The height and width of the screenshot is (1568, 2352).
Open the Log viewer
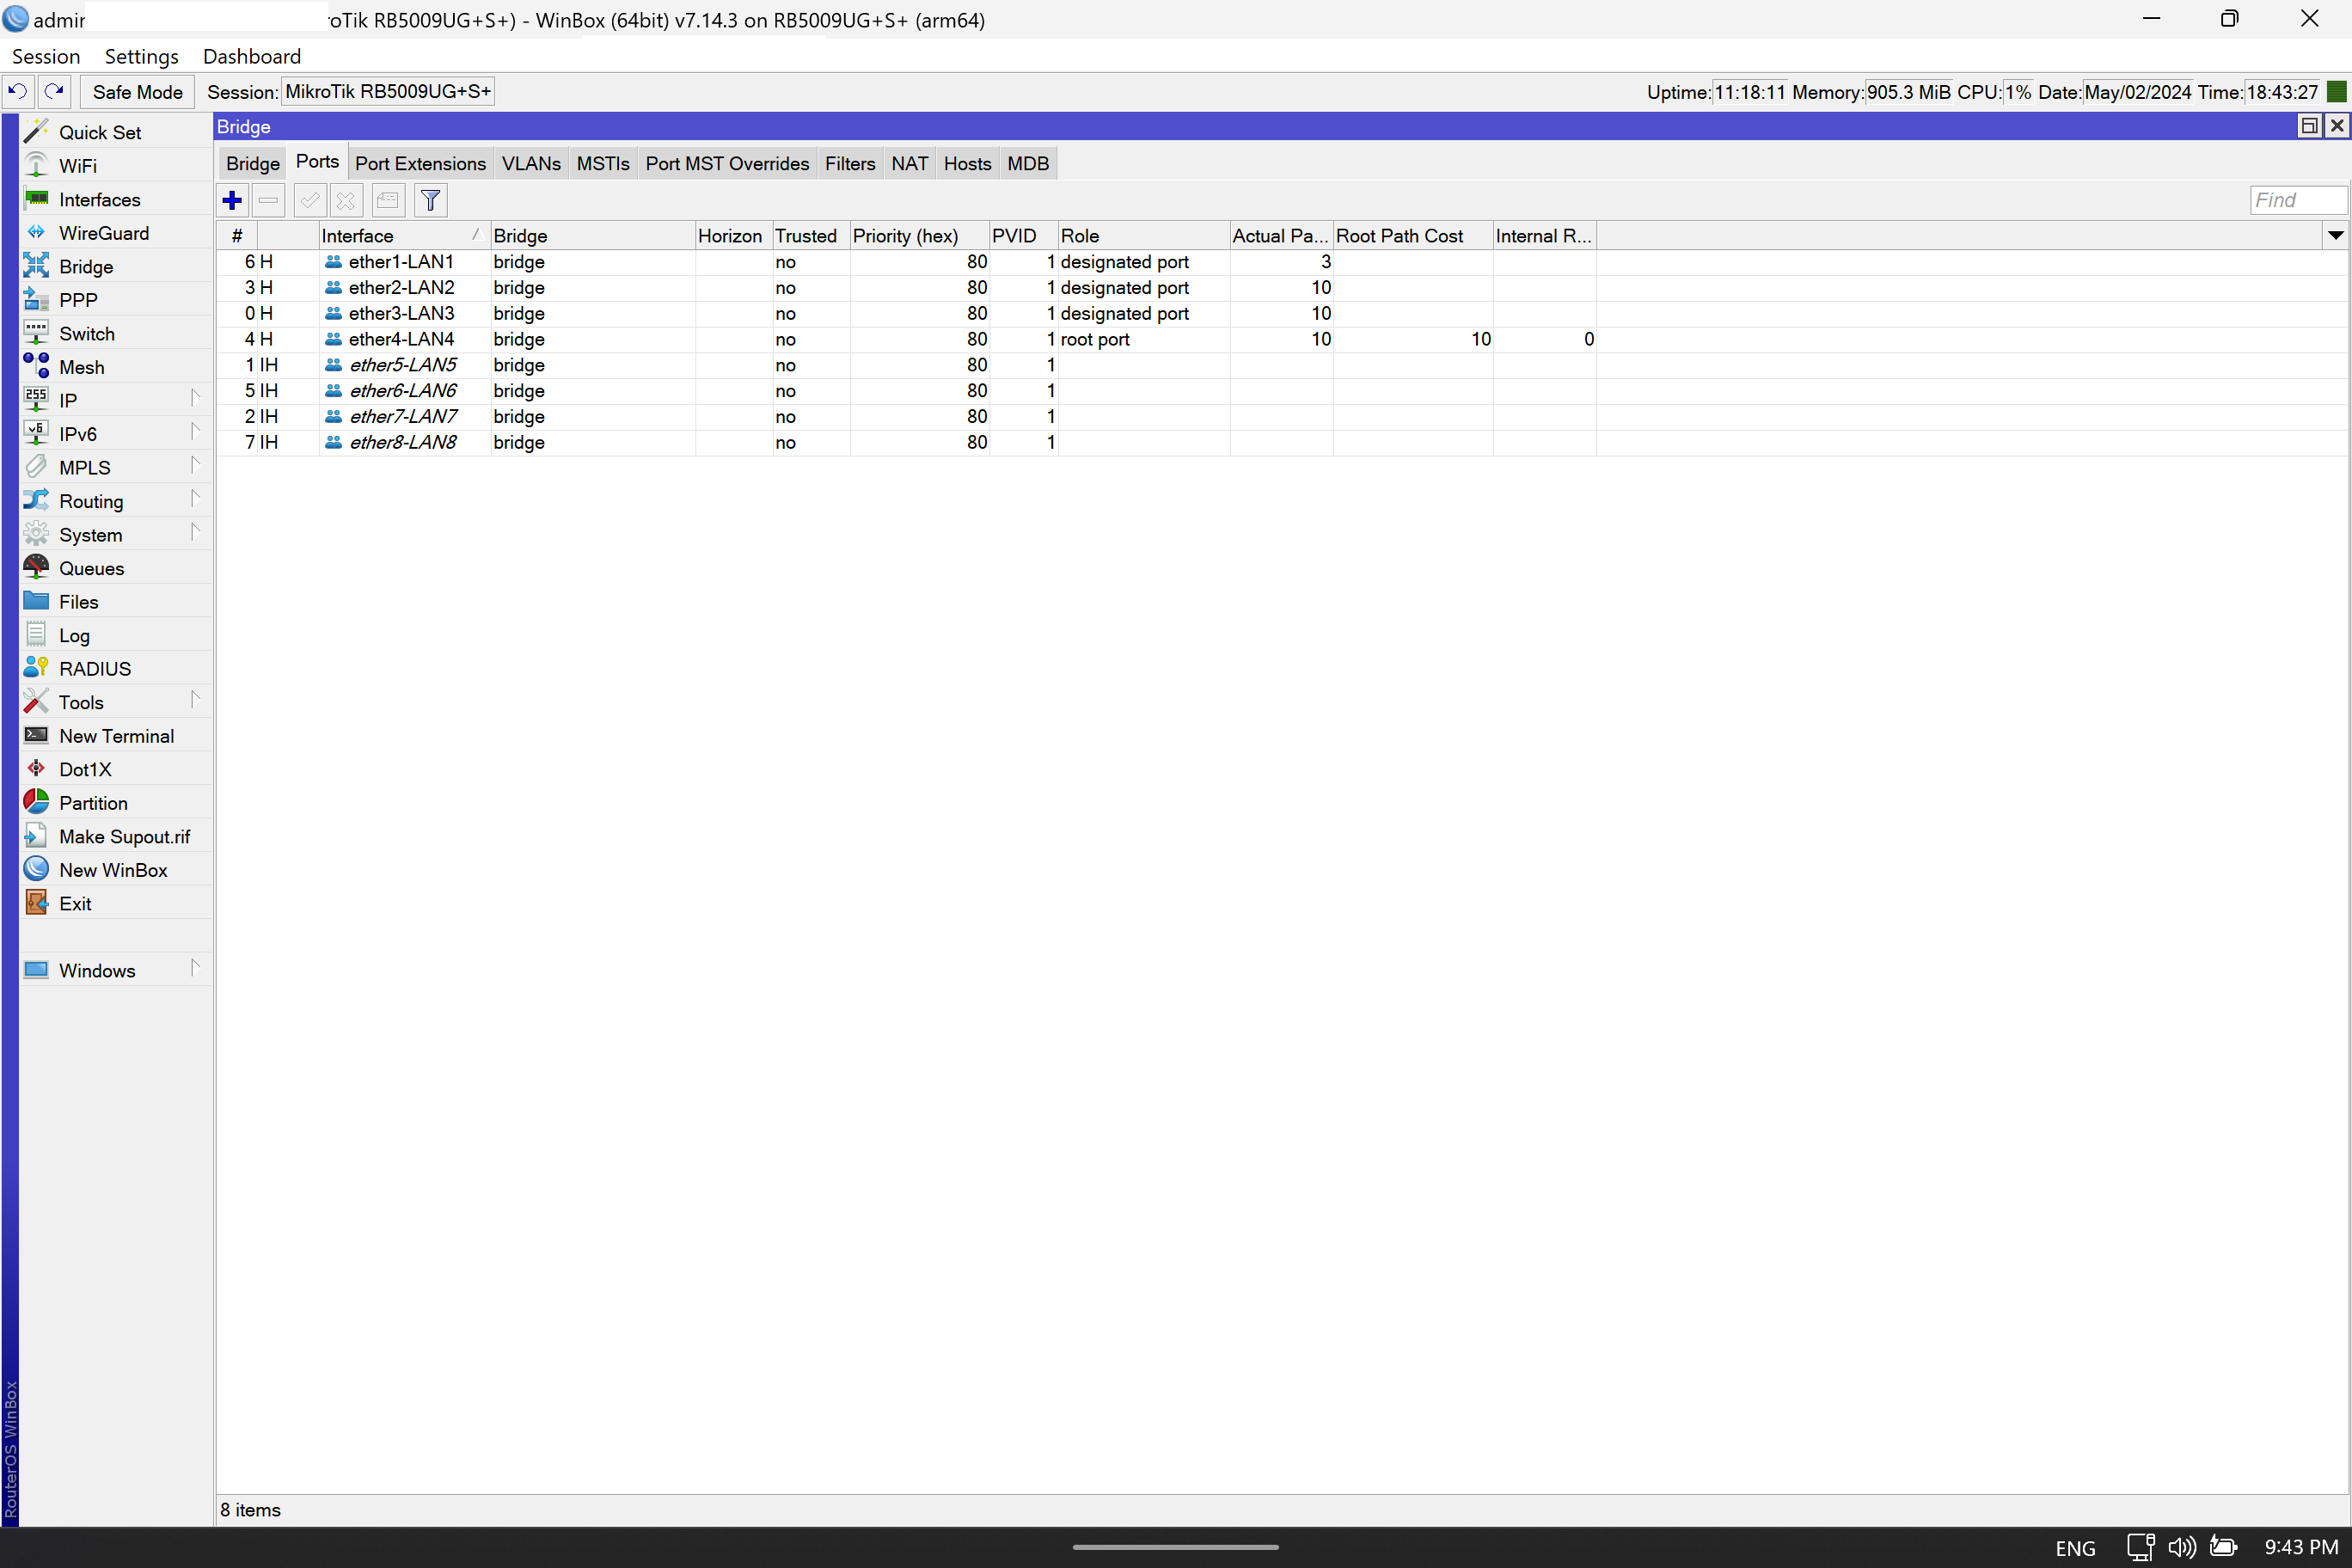point(115,635)
